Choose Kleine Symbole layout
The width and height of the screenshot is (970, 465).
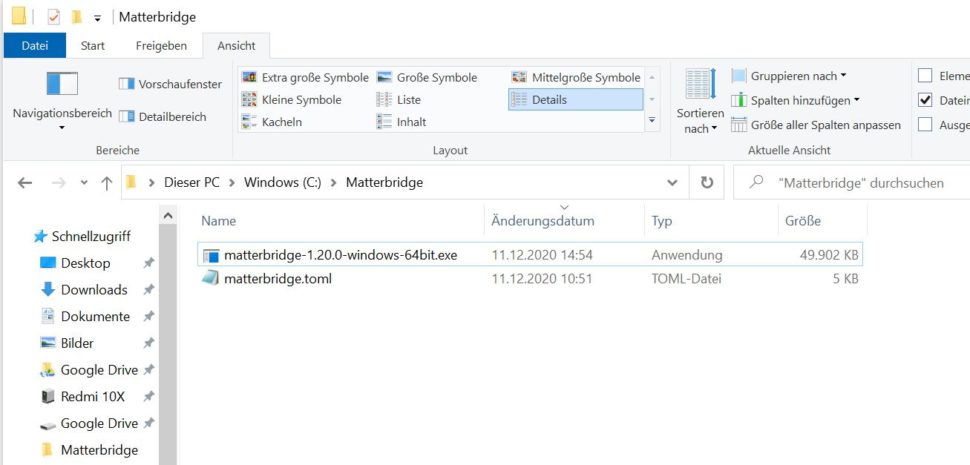(x=291, y=100)
